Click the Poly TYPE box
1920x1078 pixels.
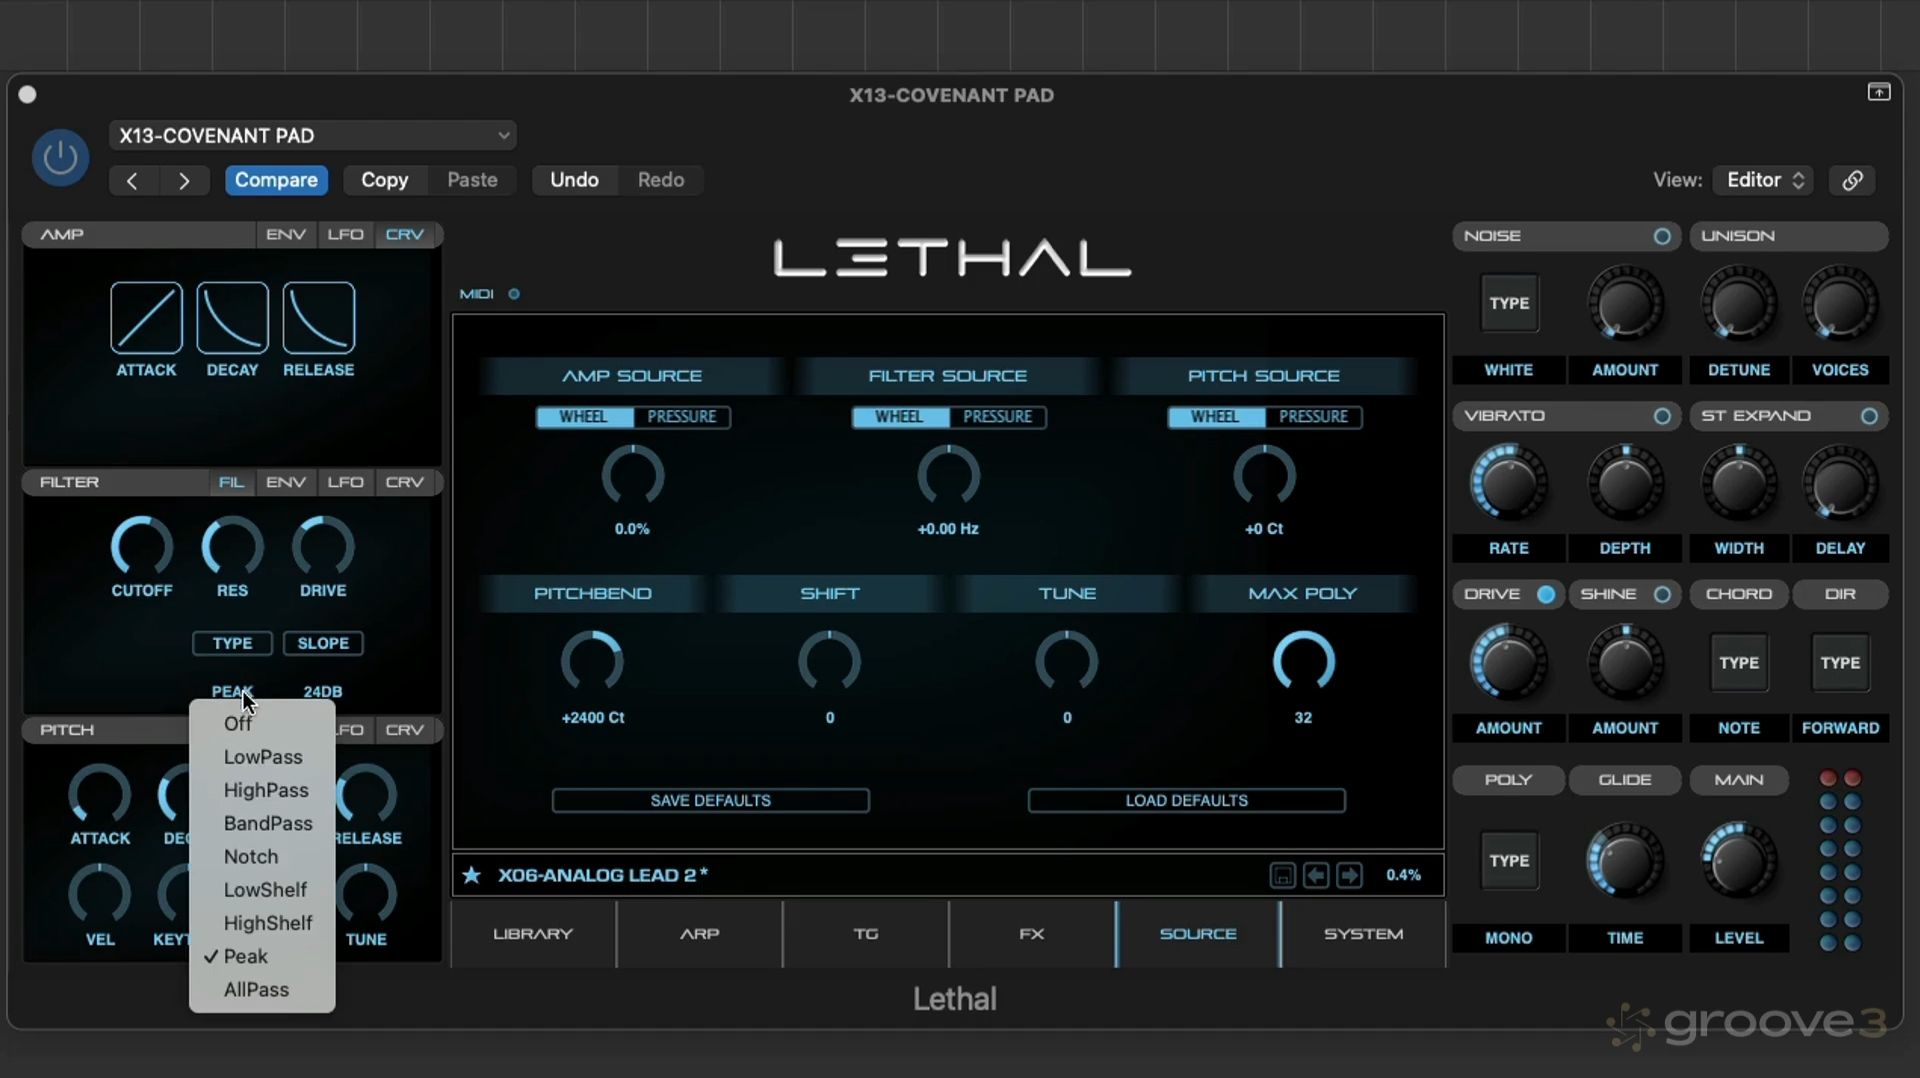[1509, 861]
